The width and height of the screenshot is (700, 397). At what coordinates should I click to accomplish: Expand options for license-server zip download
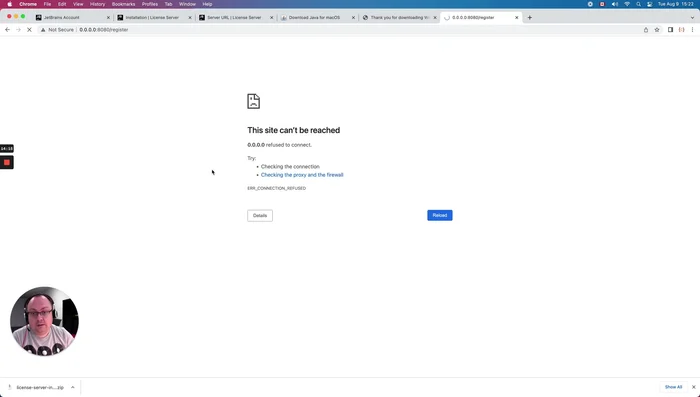(x=72, y=387)
